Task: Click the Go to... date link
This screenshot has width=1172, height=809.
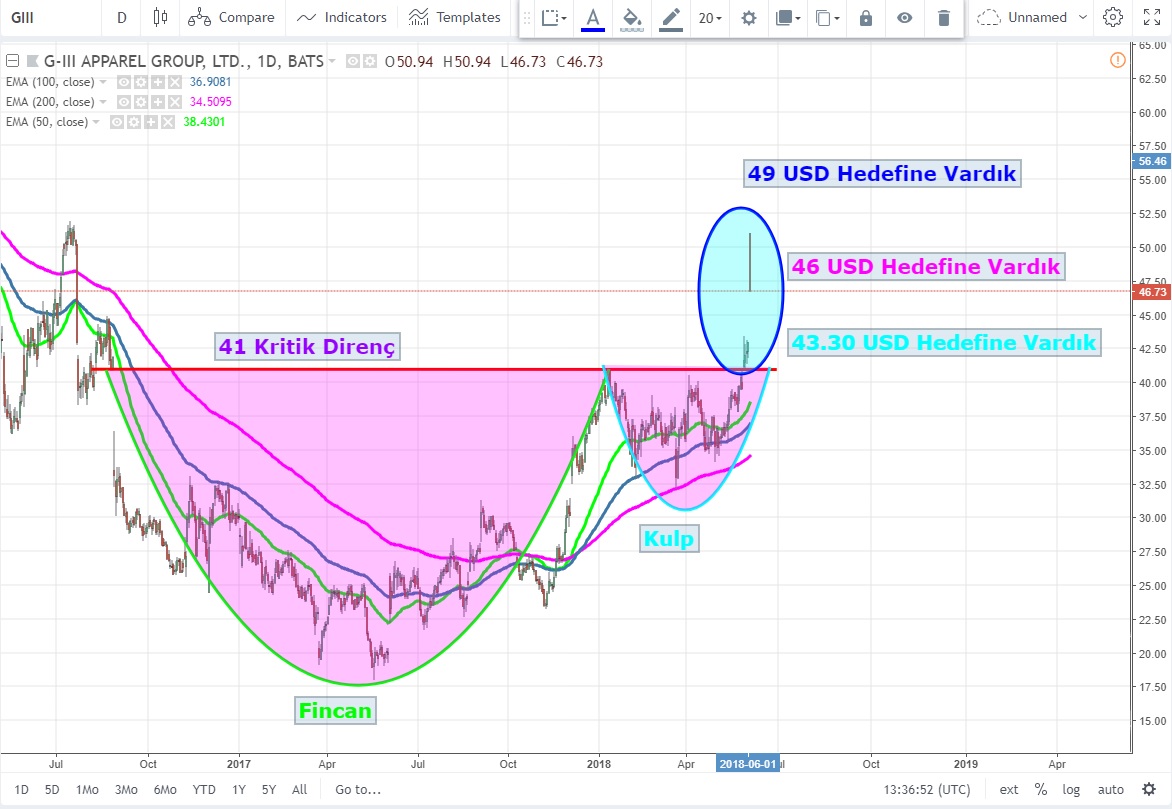Action: (358, 789)
